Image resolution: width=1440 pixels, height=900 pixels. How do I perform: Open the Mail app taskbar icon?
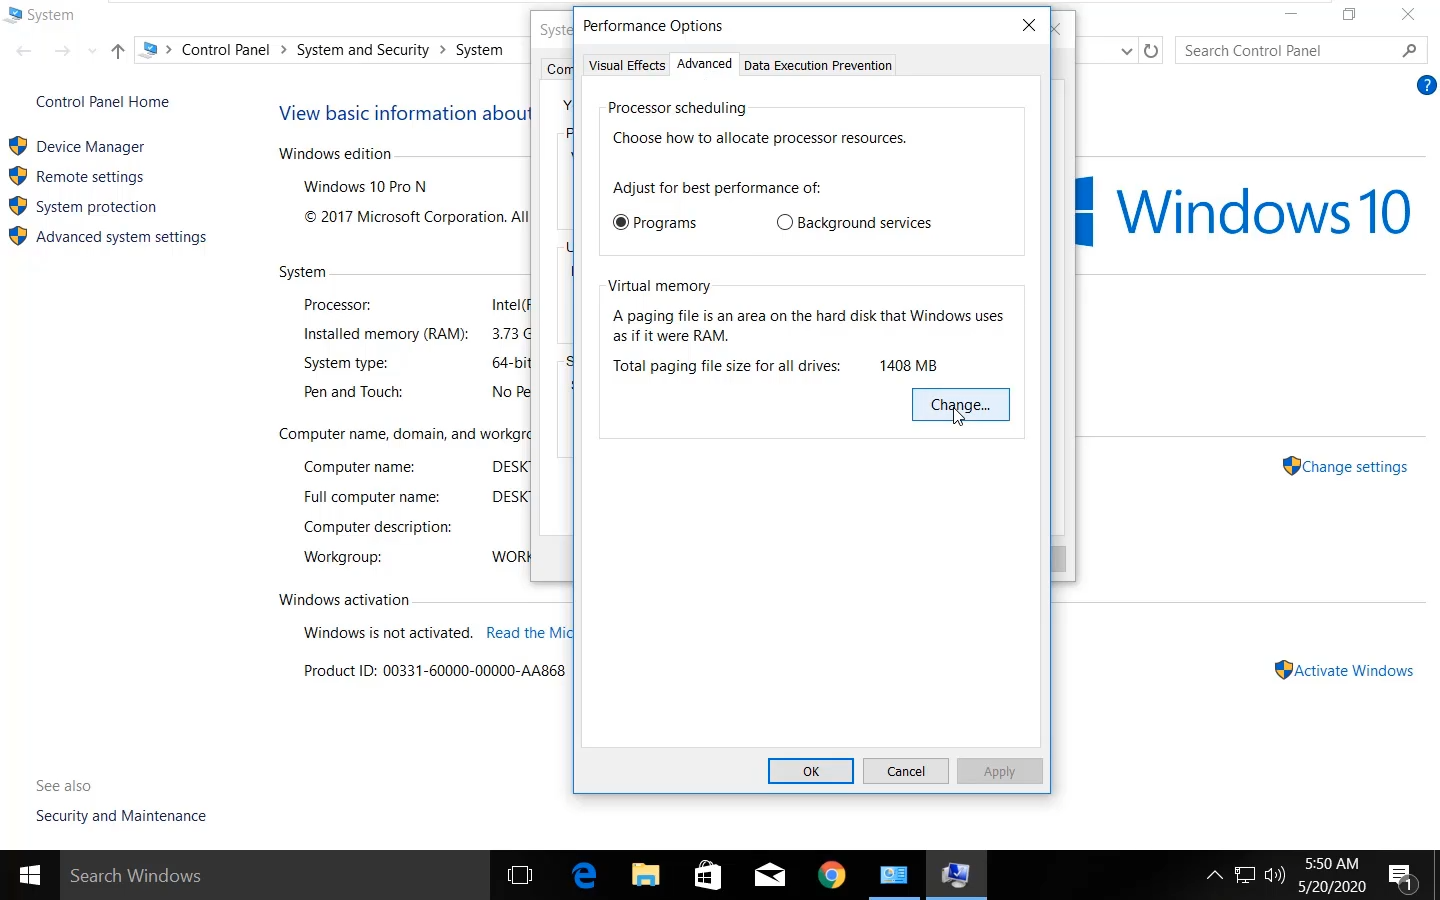click(x=770, y=876)
